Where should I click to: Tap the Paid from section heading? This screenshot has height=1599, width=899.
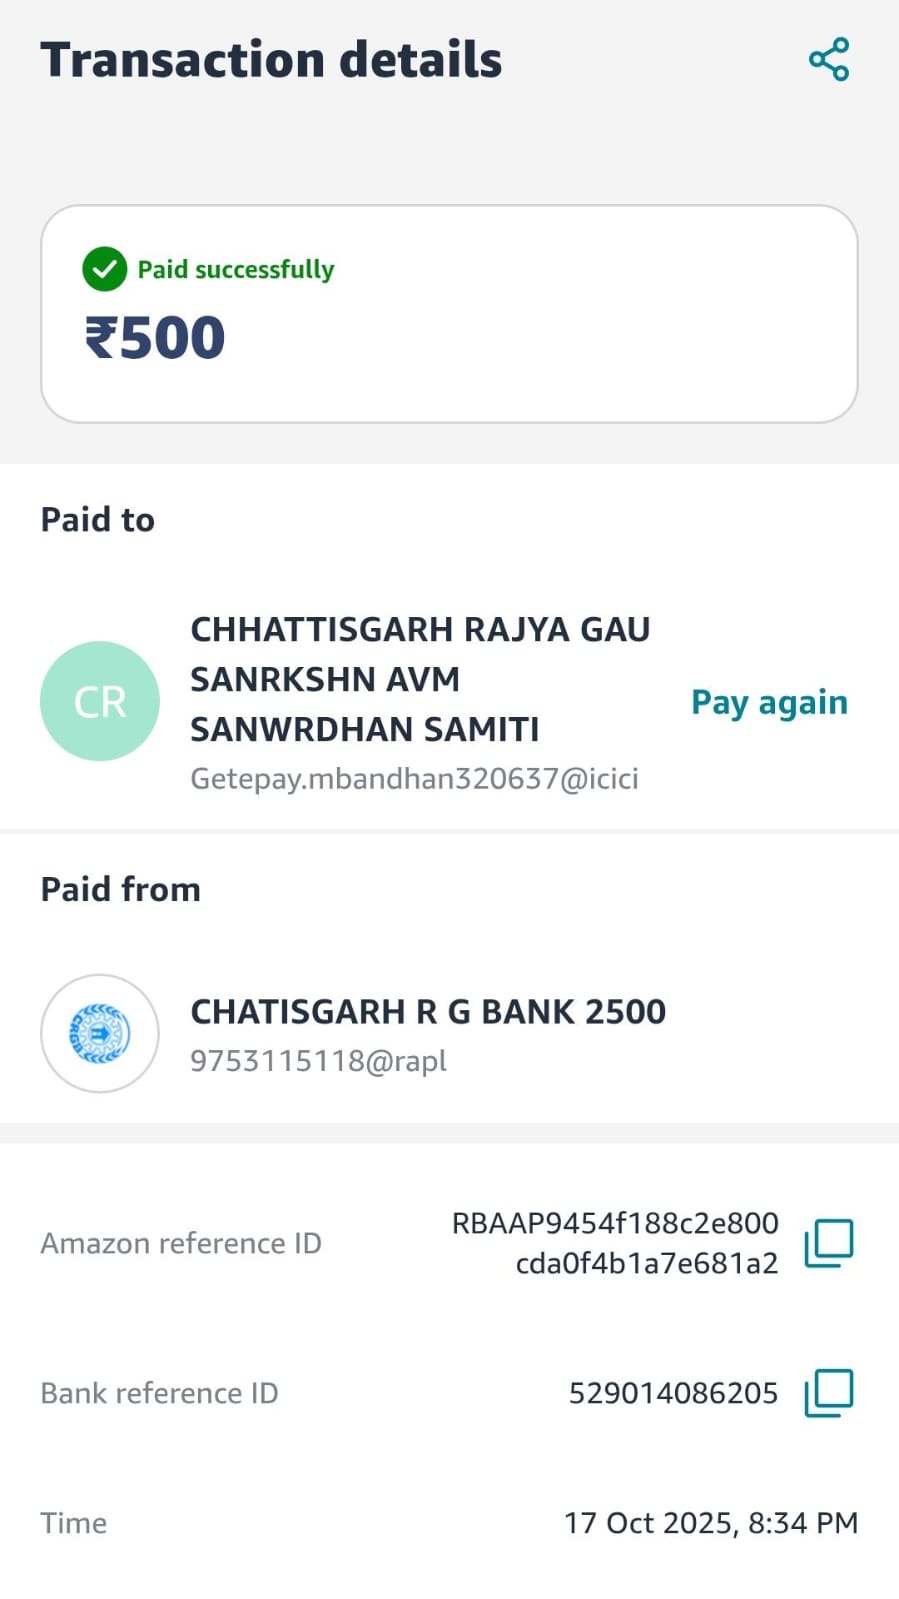(x=120, y=889)
